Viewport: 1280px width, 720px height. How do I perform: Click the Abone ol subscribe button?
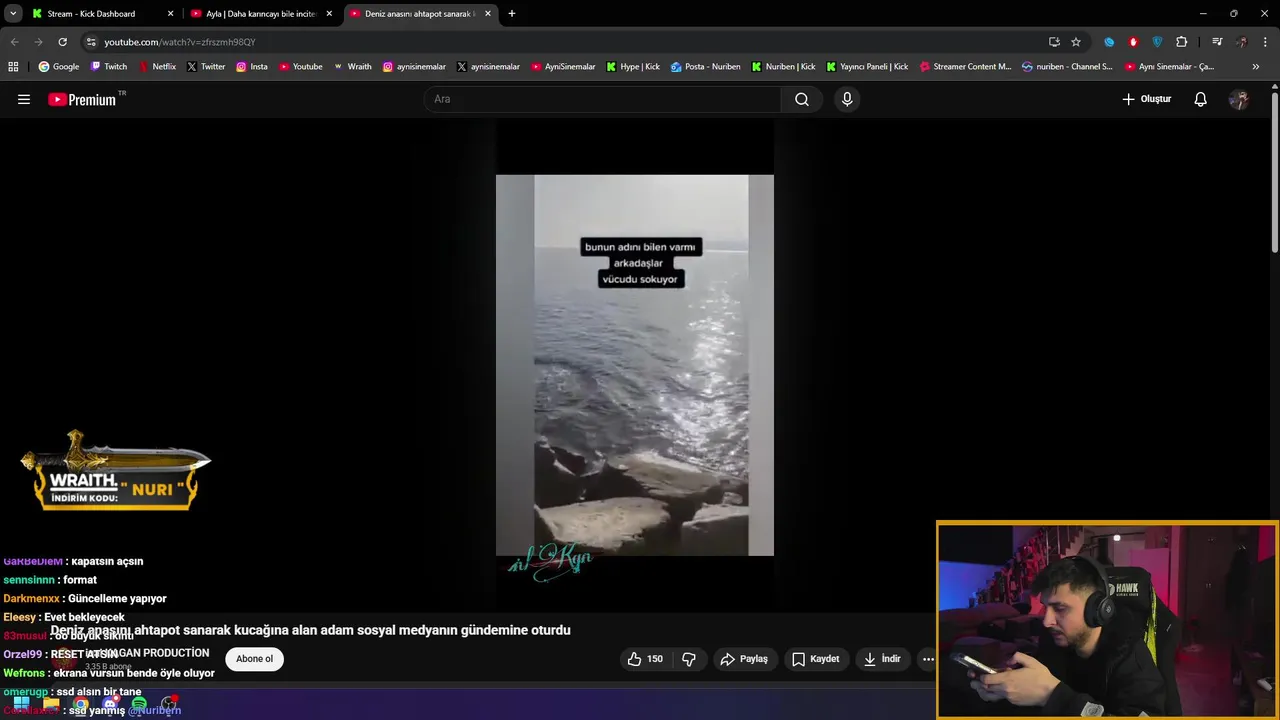[254, 659]
